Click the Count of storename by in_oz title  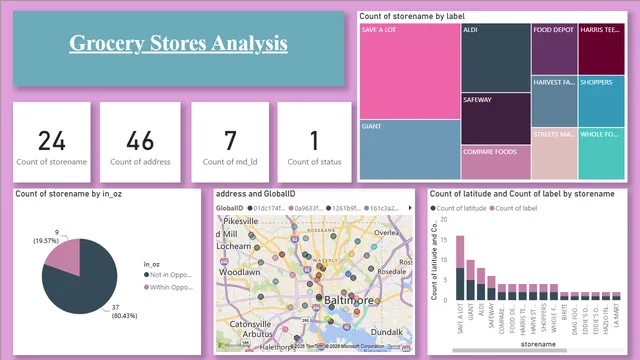69,194
